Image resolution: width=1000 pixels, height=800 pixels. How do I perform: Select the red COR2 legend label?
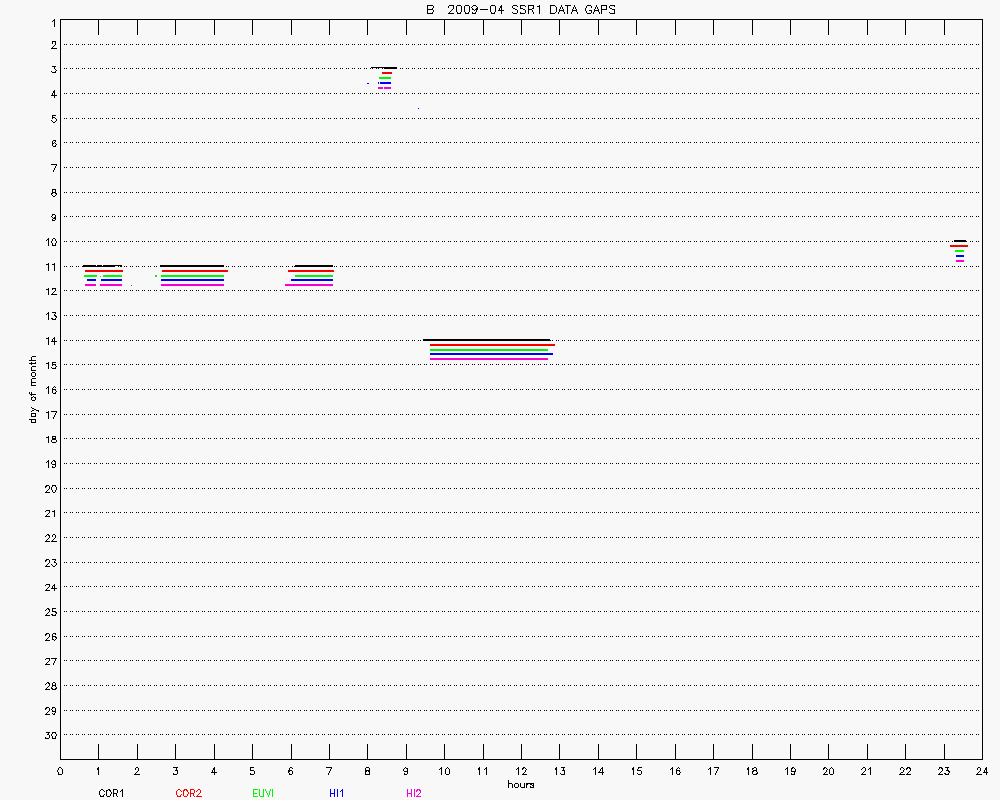(188, 793)
